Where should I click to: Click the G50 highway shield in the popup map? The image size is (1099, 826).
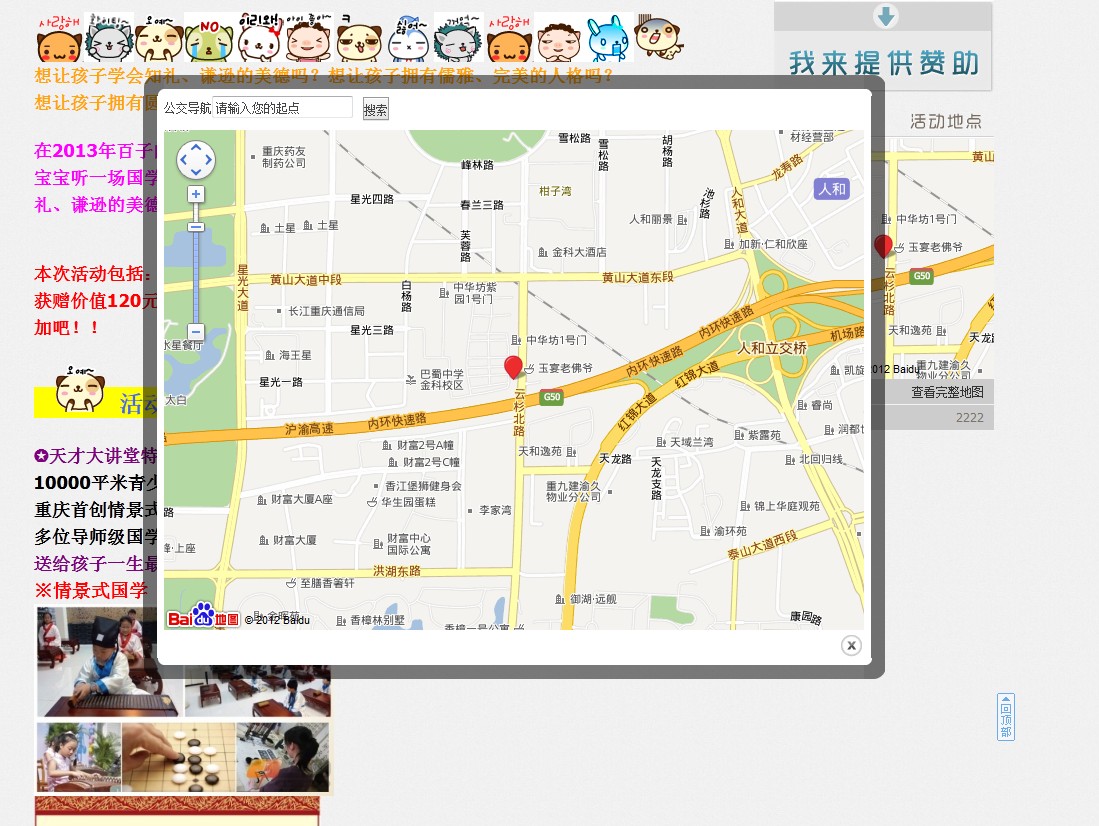coord(552,397)
